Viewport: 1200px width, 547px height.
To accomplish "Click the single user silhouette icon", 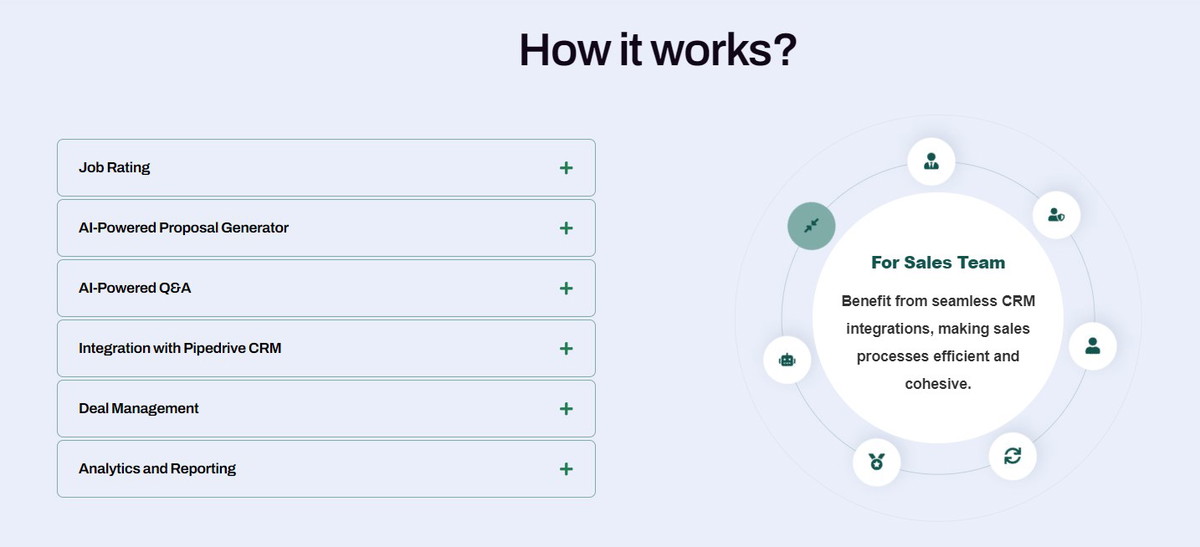I will (1092, 346).
